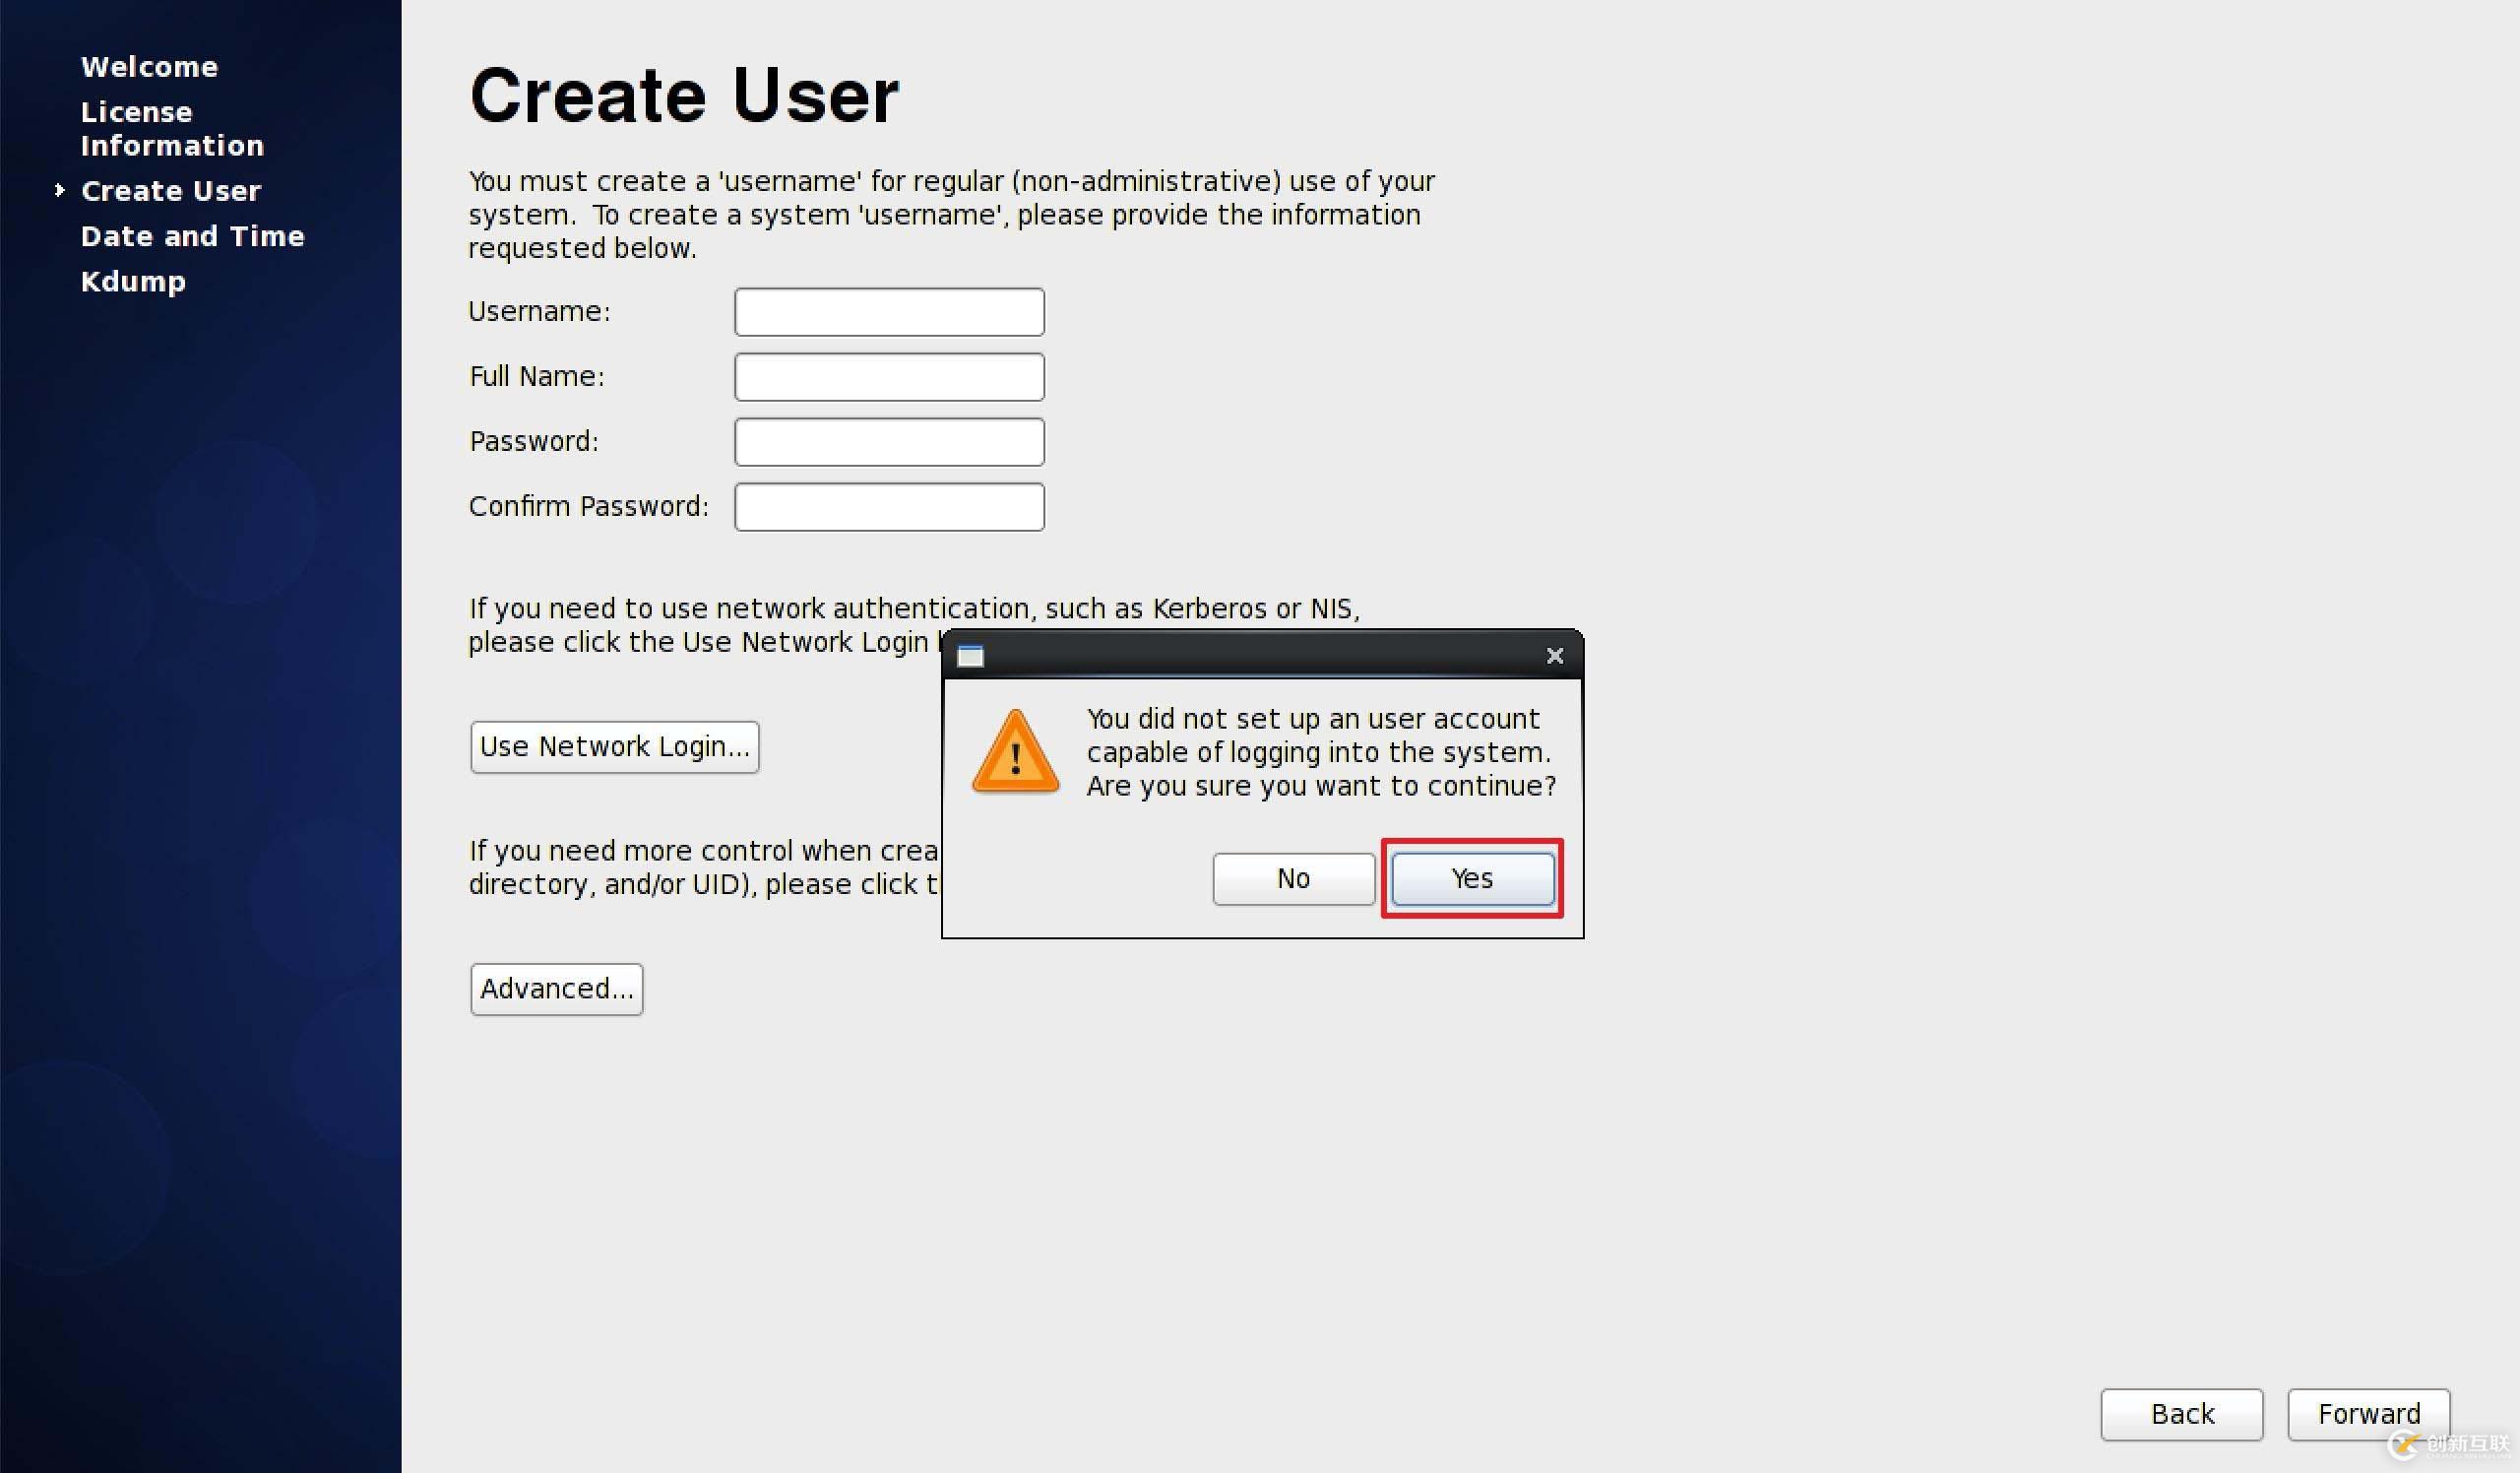Image resolution: width=2520 pixels, height=1473 pixels.
Task: Select License Information in the sidebar
Action: coord(172,129)
